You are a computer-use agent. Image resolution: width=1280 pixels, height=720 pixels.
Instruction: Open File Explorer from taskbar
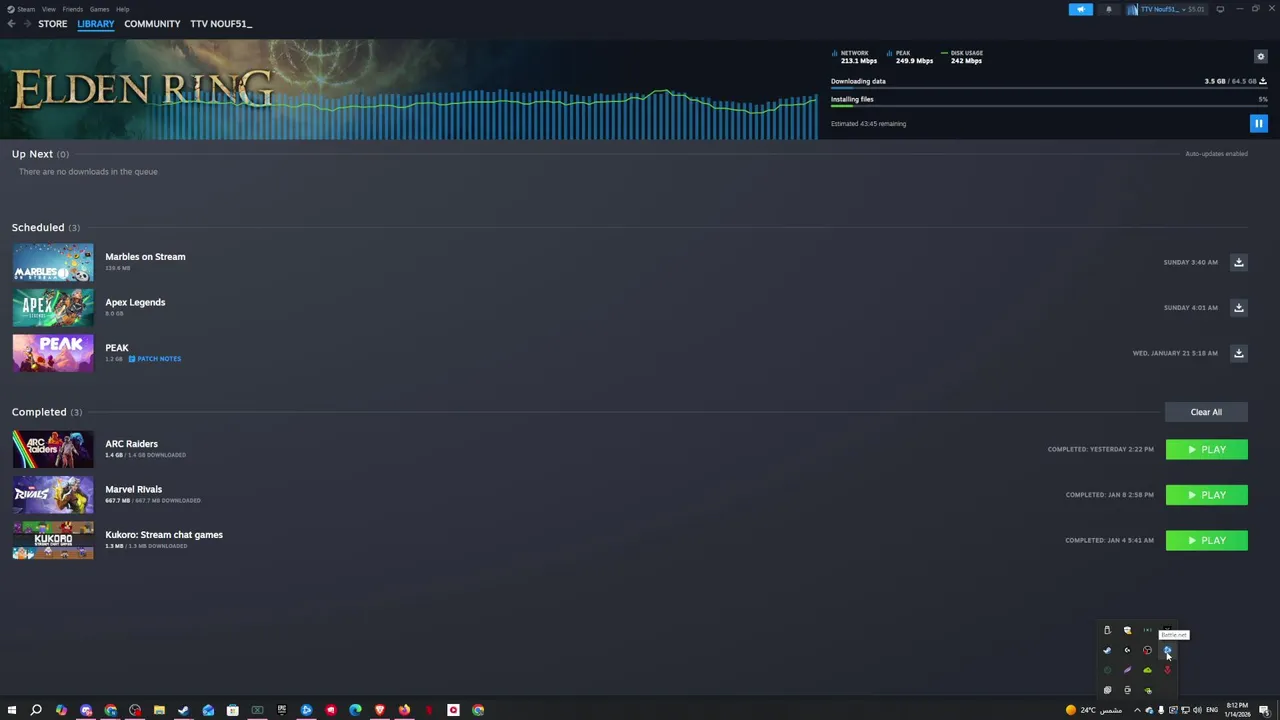(159, 710)
